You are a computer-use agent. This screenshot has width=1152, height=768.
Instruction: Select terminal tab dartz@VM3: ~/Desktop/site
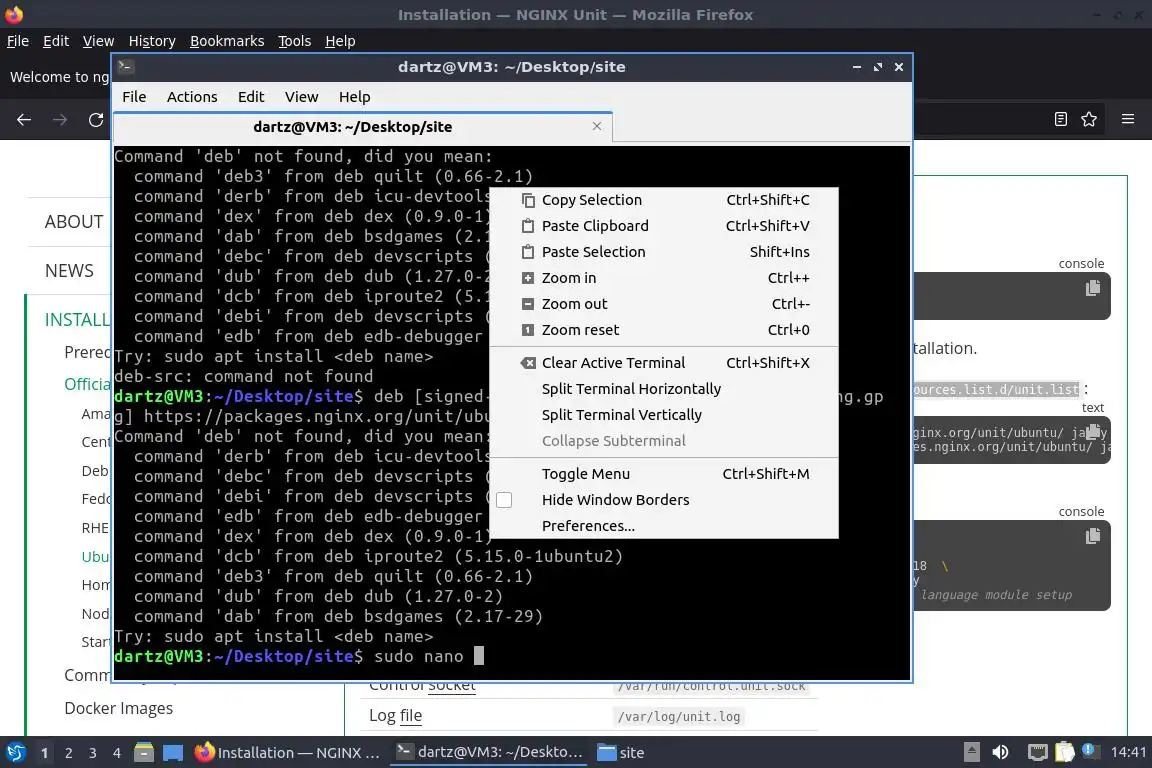pos(353,127)
